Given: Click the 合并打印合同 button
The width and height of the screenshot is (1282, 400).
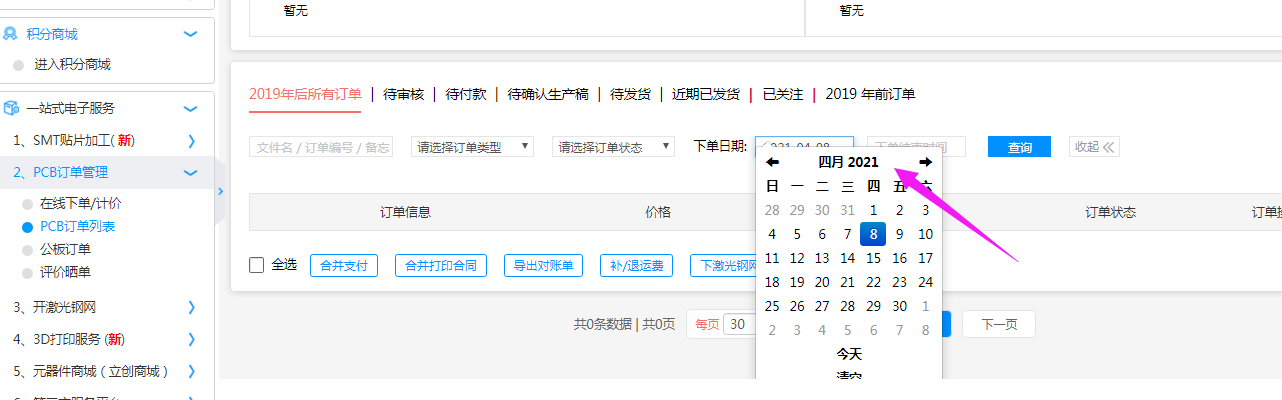Looking at the screenshot, I should tap(441, 266).
